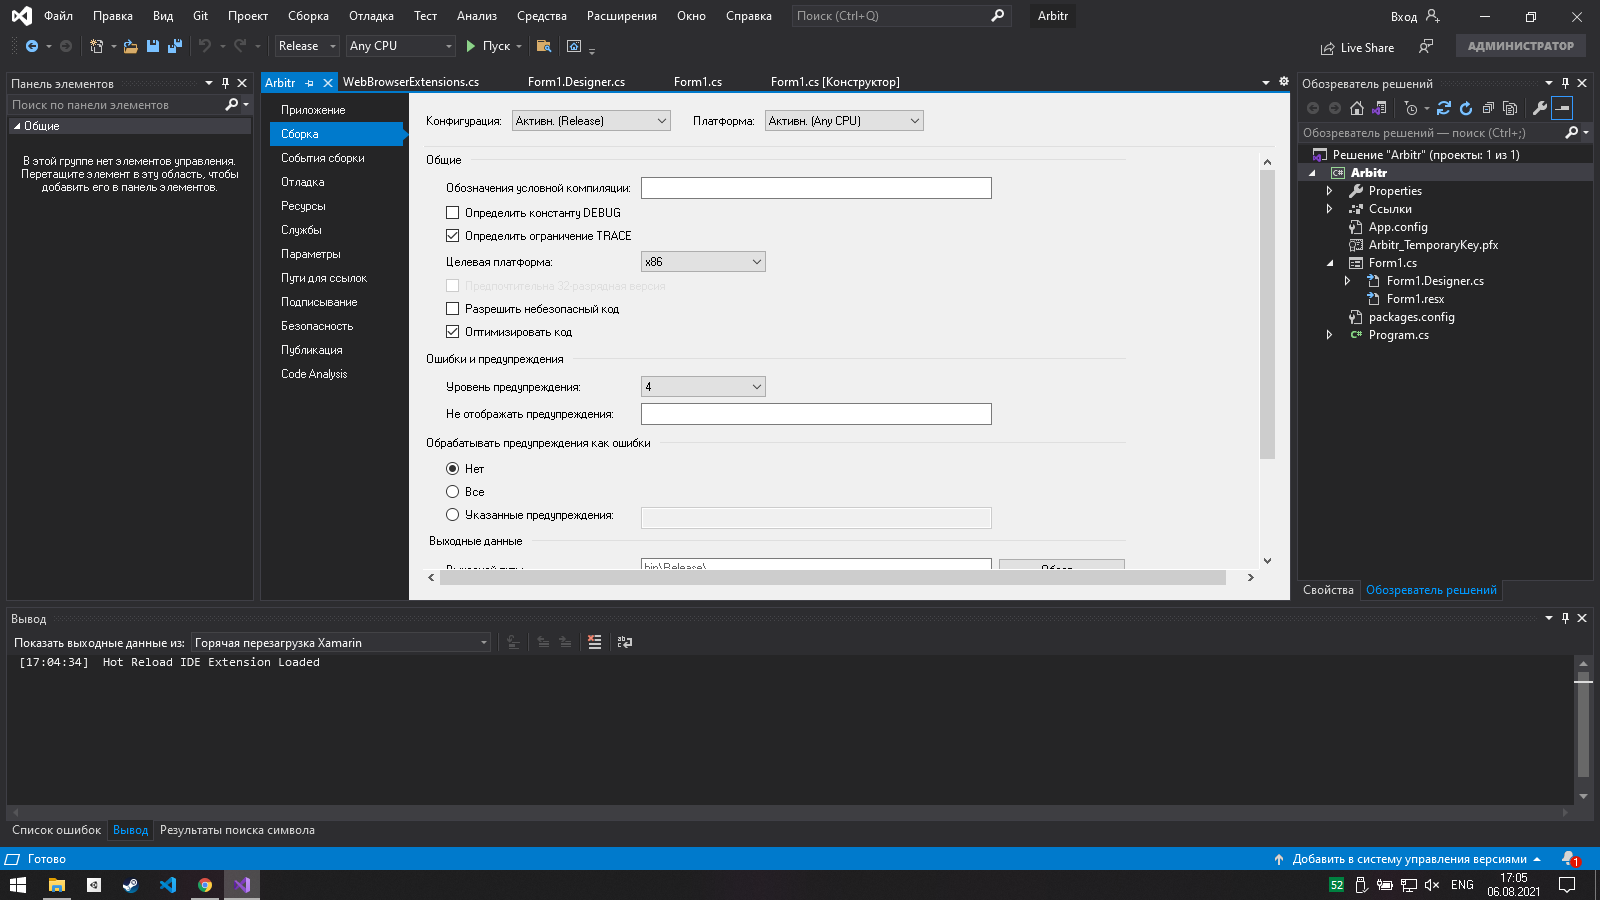Open the Release configuration dropdown in toolbar
This screenshot has height=900, width=1600.
pyautogui.click(x=308, y=46)
